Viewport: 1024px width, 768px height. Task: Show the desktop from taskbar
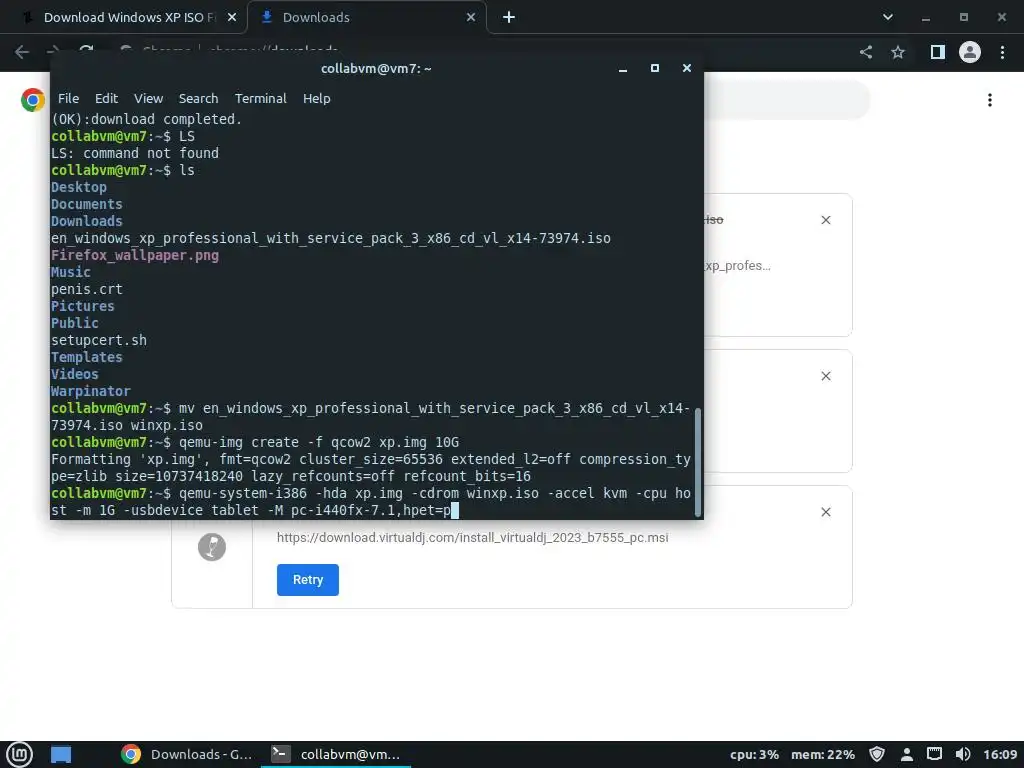point(61,754)
